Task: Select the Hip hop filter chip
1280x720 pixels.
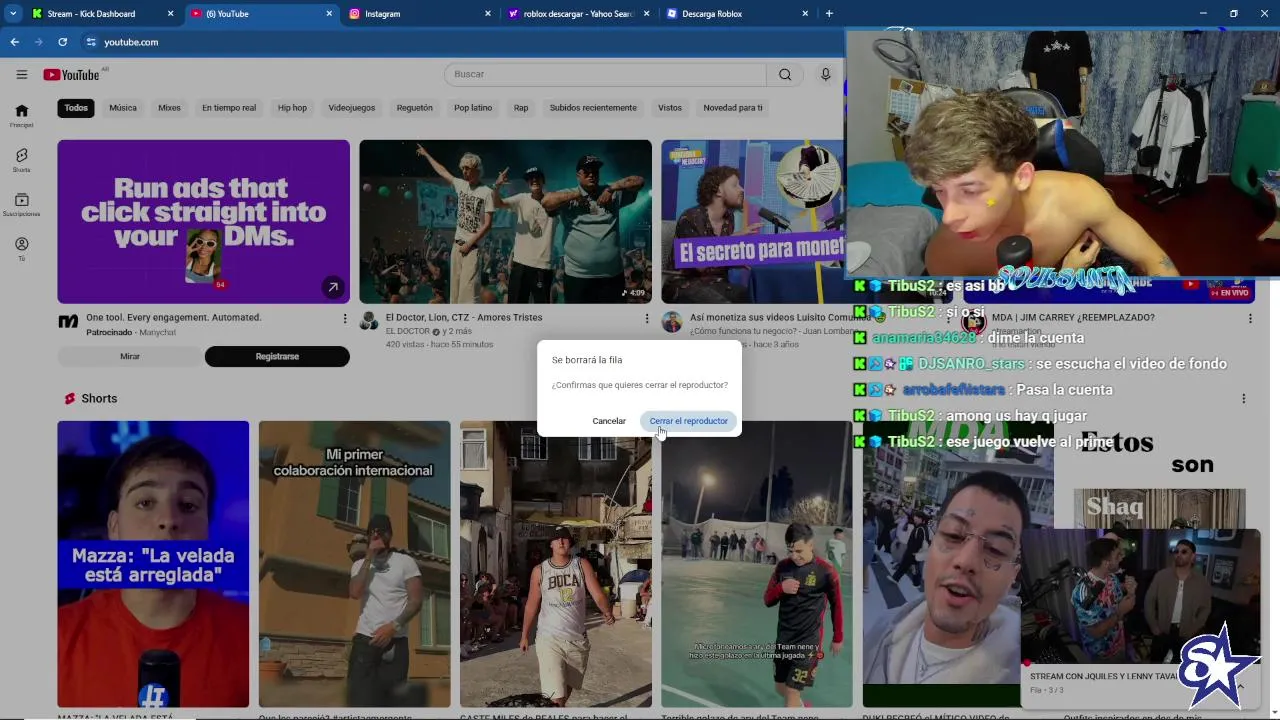Action: tap(292, 108)
